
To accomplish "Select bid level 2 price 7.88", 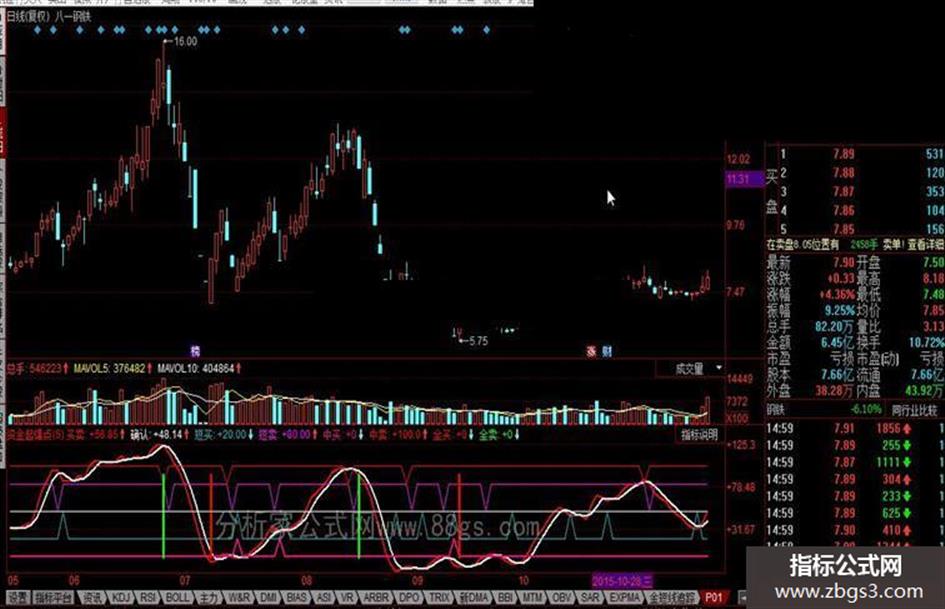I will pyautogui.click(x=843, y=173).
